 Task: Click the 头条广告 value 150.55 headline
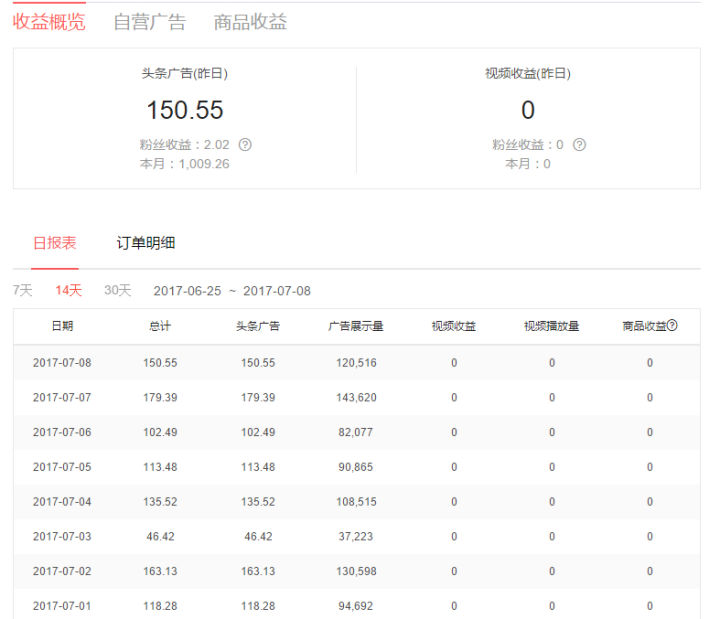pos(185,110)
